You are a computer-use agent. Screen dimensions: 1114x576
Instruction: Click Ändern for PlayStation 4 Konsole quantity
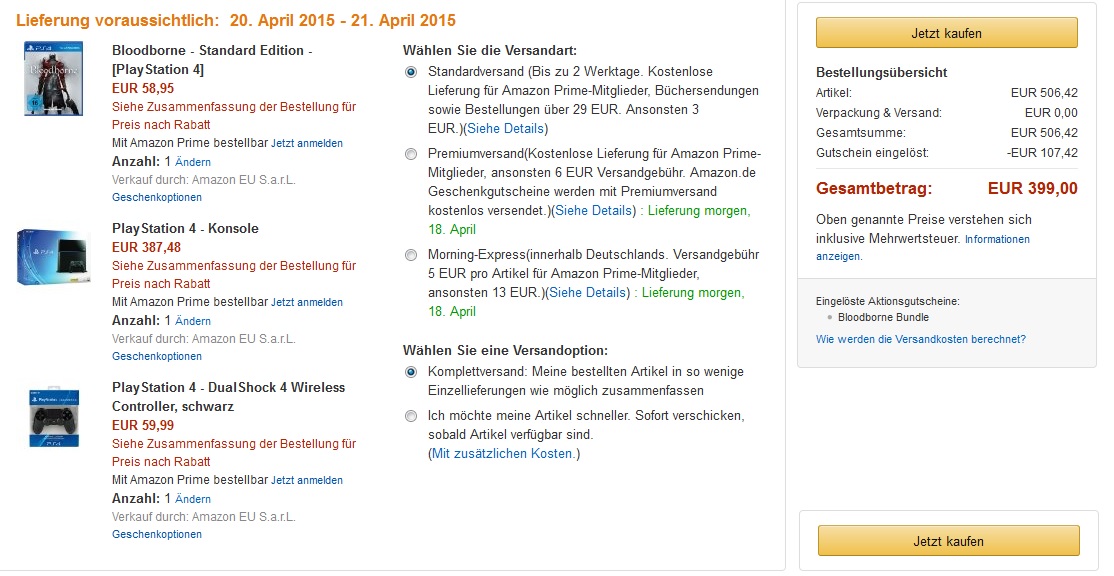click(193, 321)
